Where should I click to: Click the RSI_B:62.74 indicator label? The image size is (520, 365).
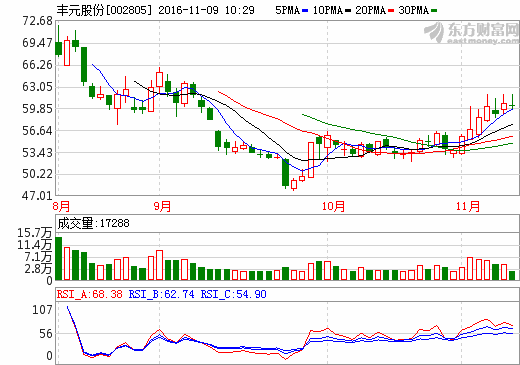(161, 294)
